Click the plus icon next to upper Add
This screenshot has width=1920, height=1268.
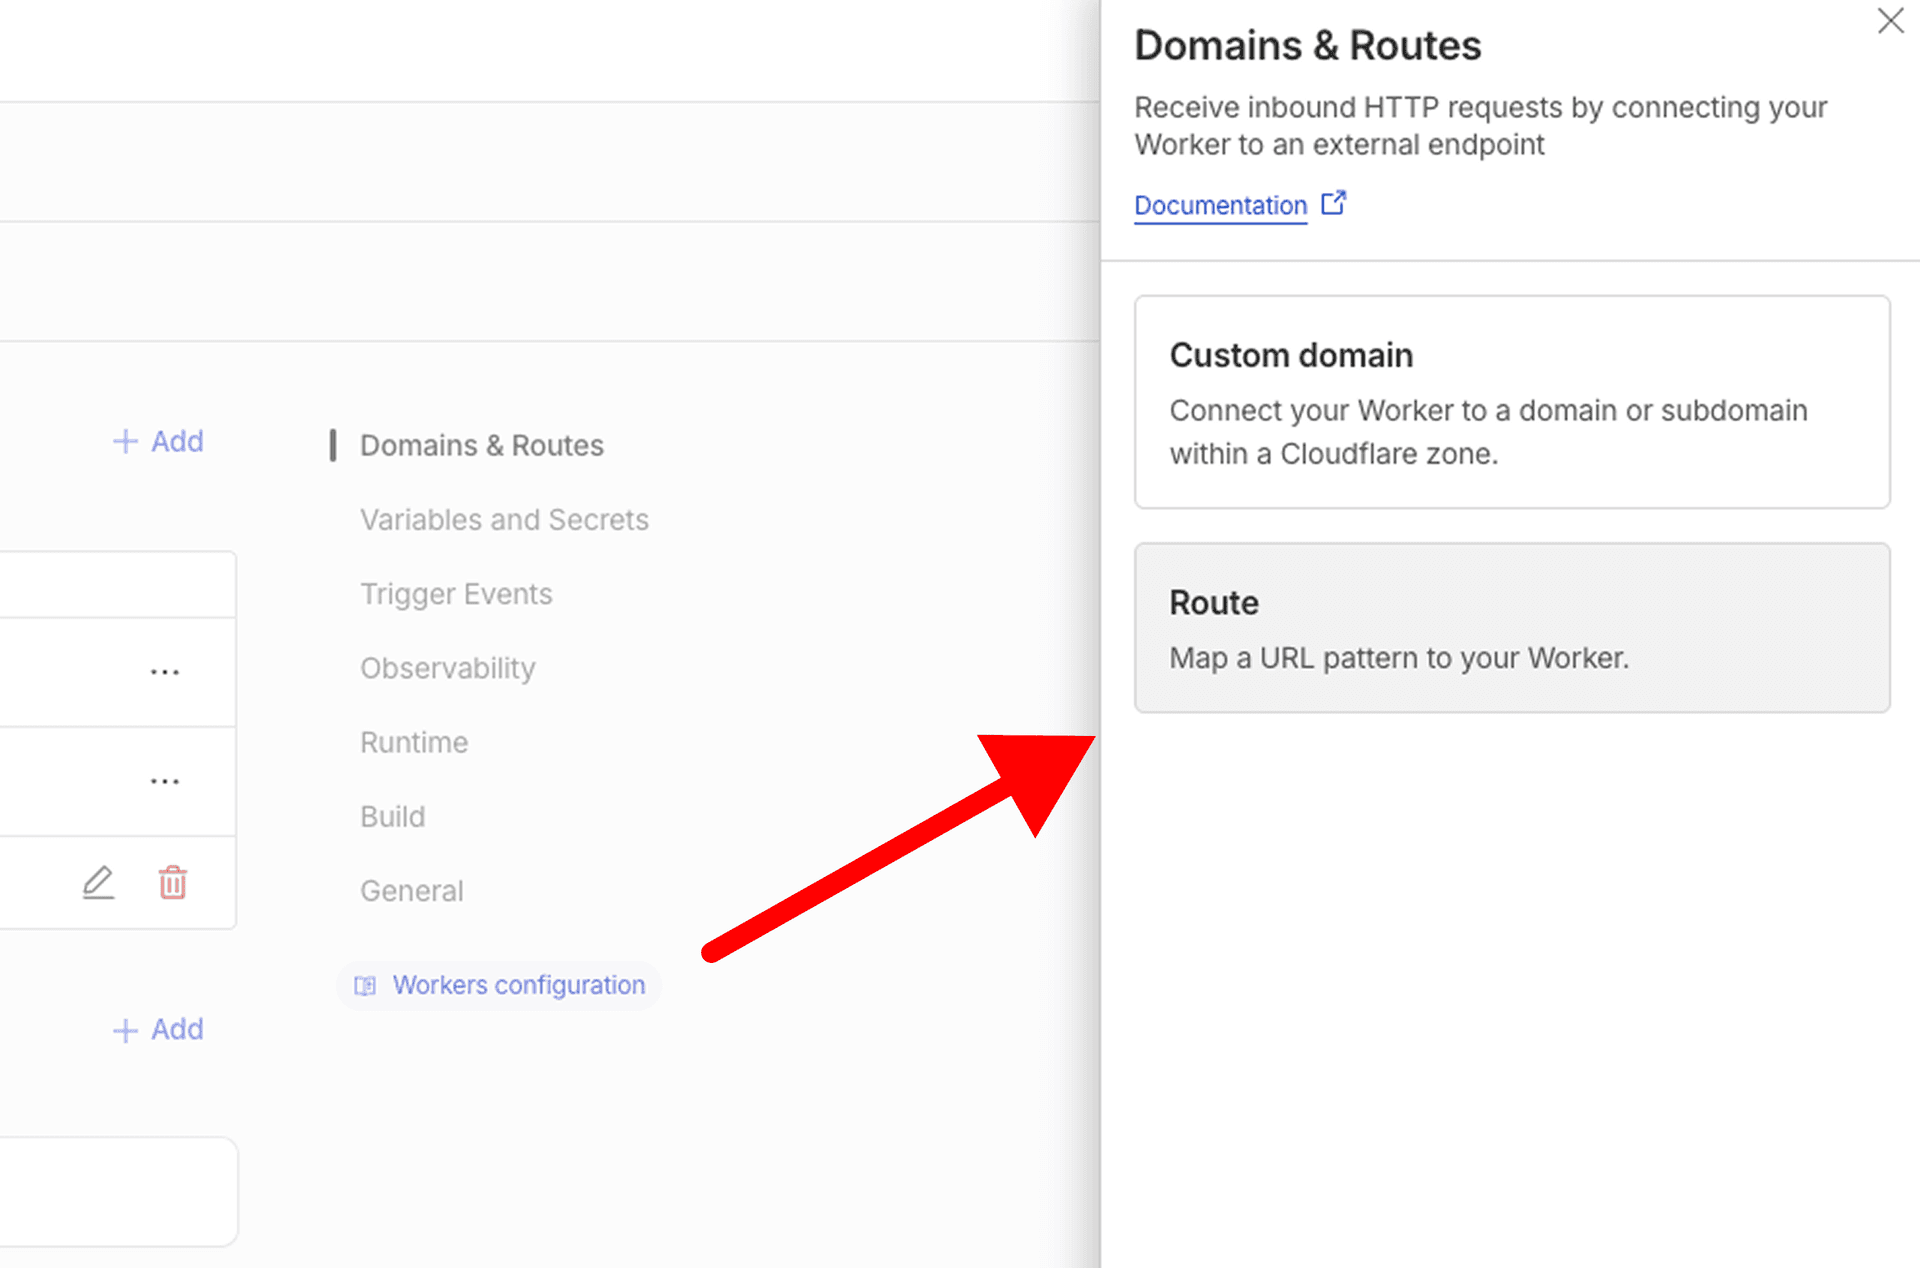(126, 441)
